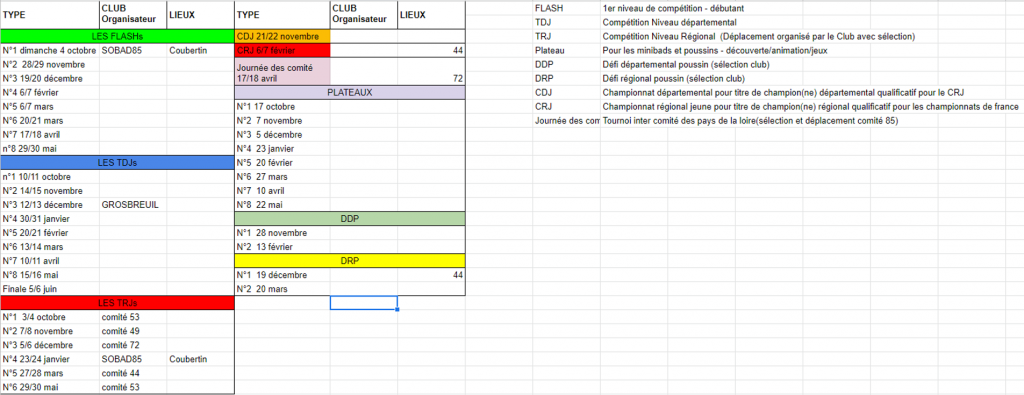Select the green LES FLASHs header cell
The height and width of the screenshot is (395, 1024).
117,36
